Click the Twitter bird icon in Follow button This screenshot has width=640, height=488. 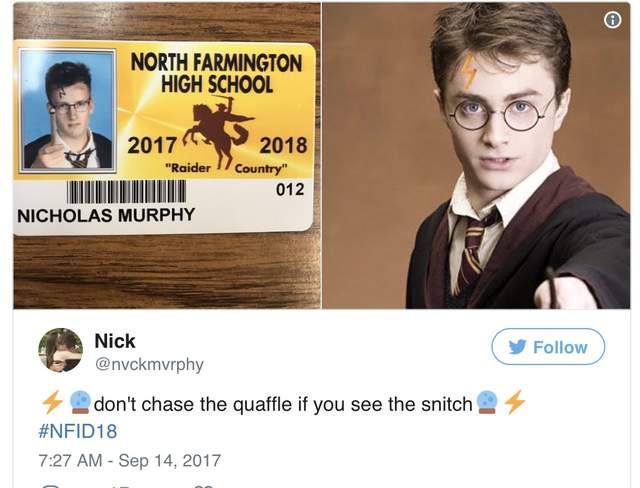518,347
